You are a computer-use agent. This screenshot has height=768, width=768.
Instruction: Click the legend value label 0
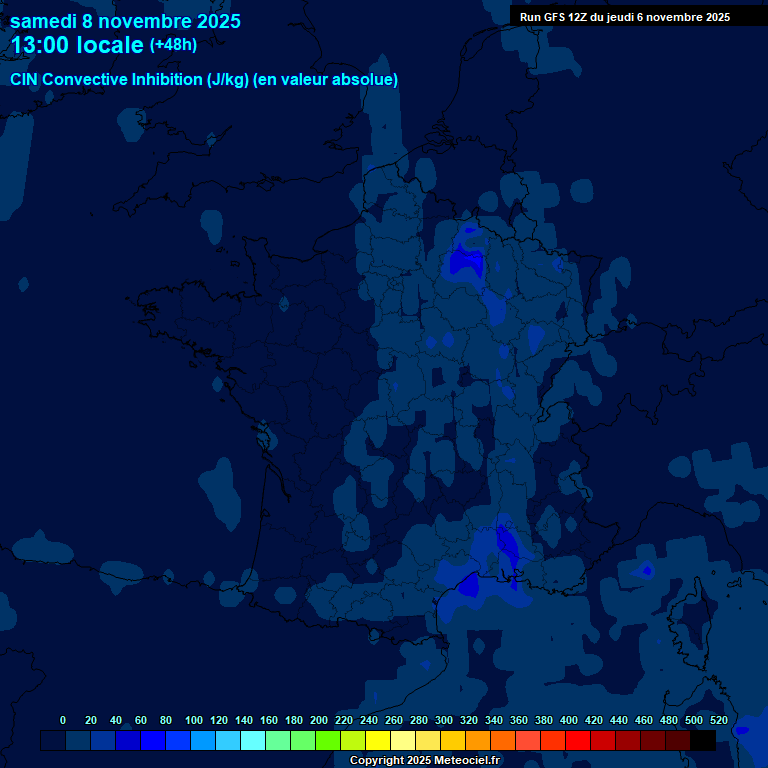[63, 720]
